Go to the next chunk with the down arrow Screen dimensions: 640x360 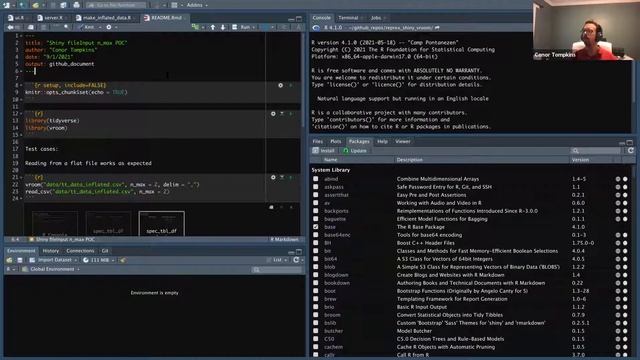[223, 27]
